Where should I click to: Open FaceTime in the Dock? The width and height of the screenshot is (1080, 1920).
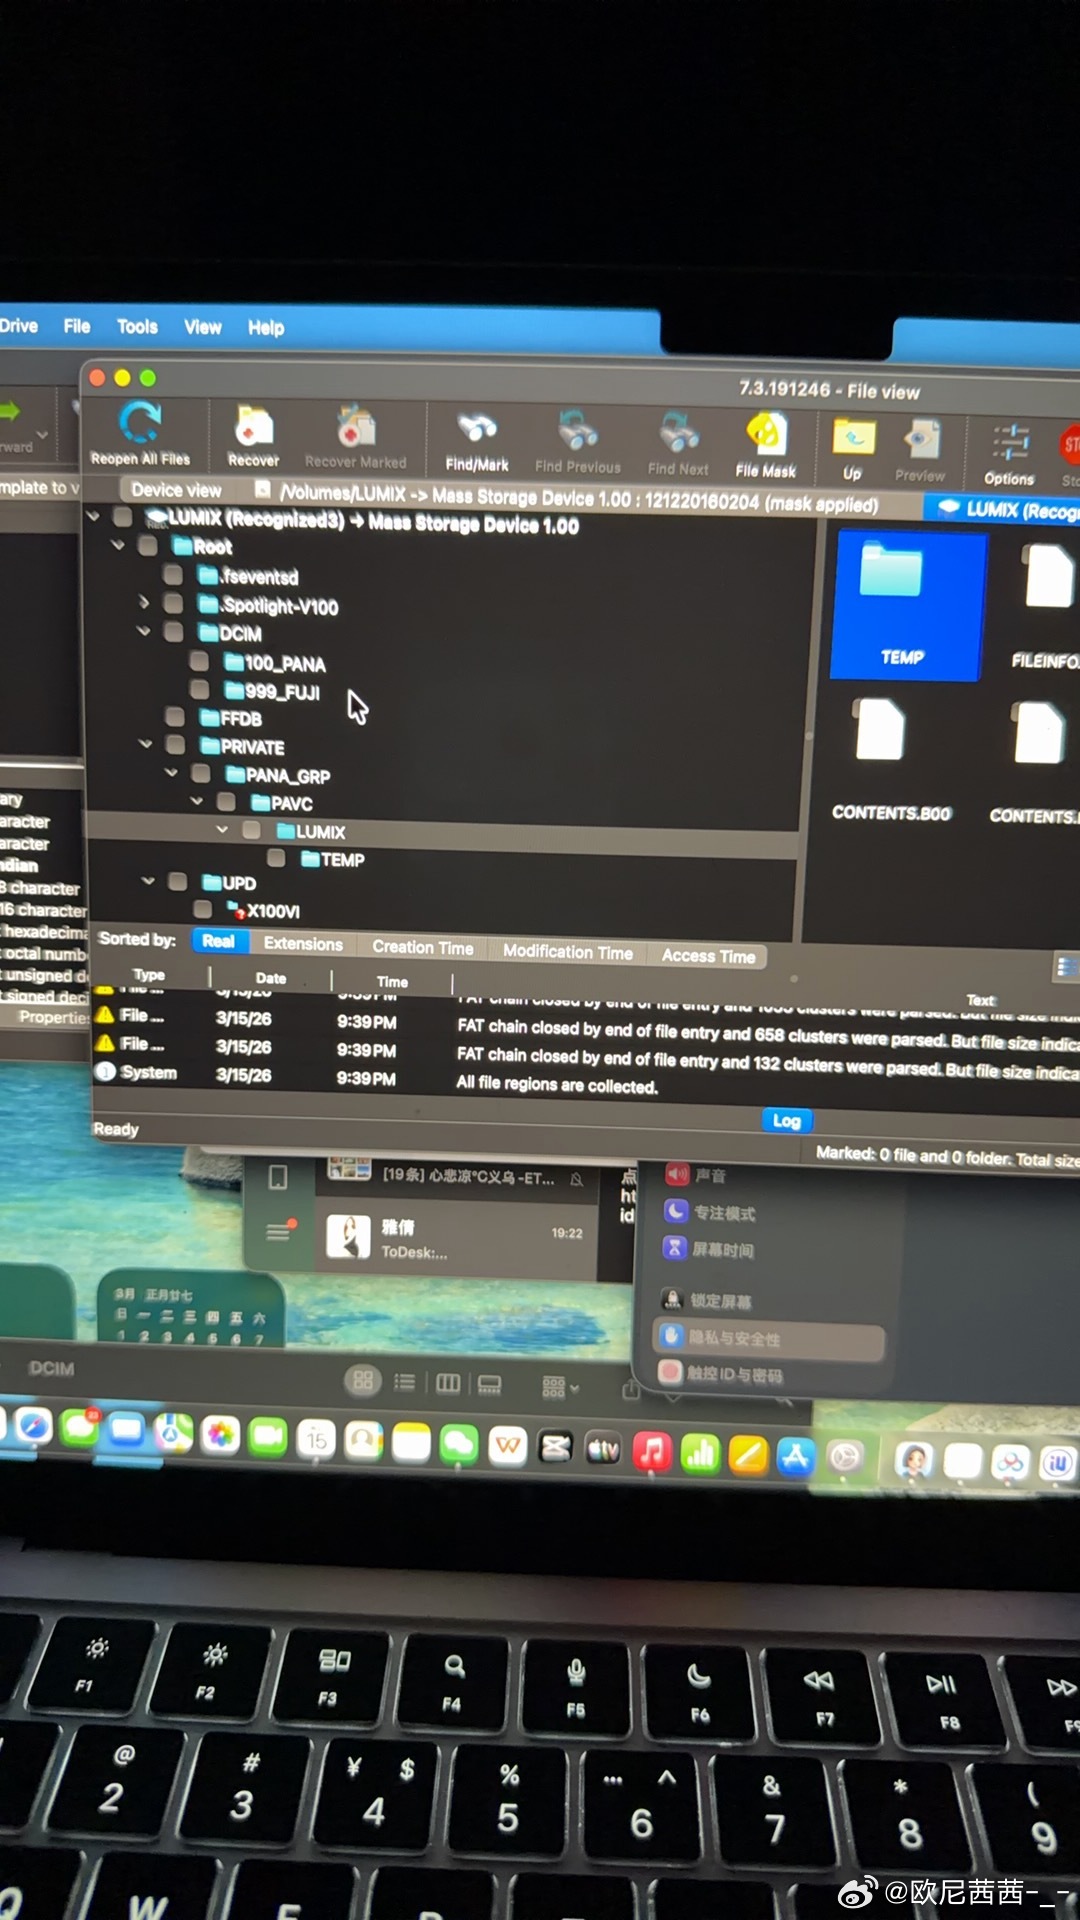(268, 1437)
